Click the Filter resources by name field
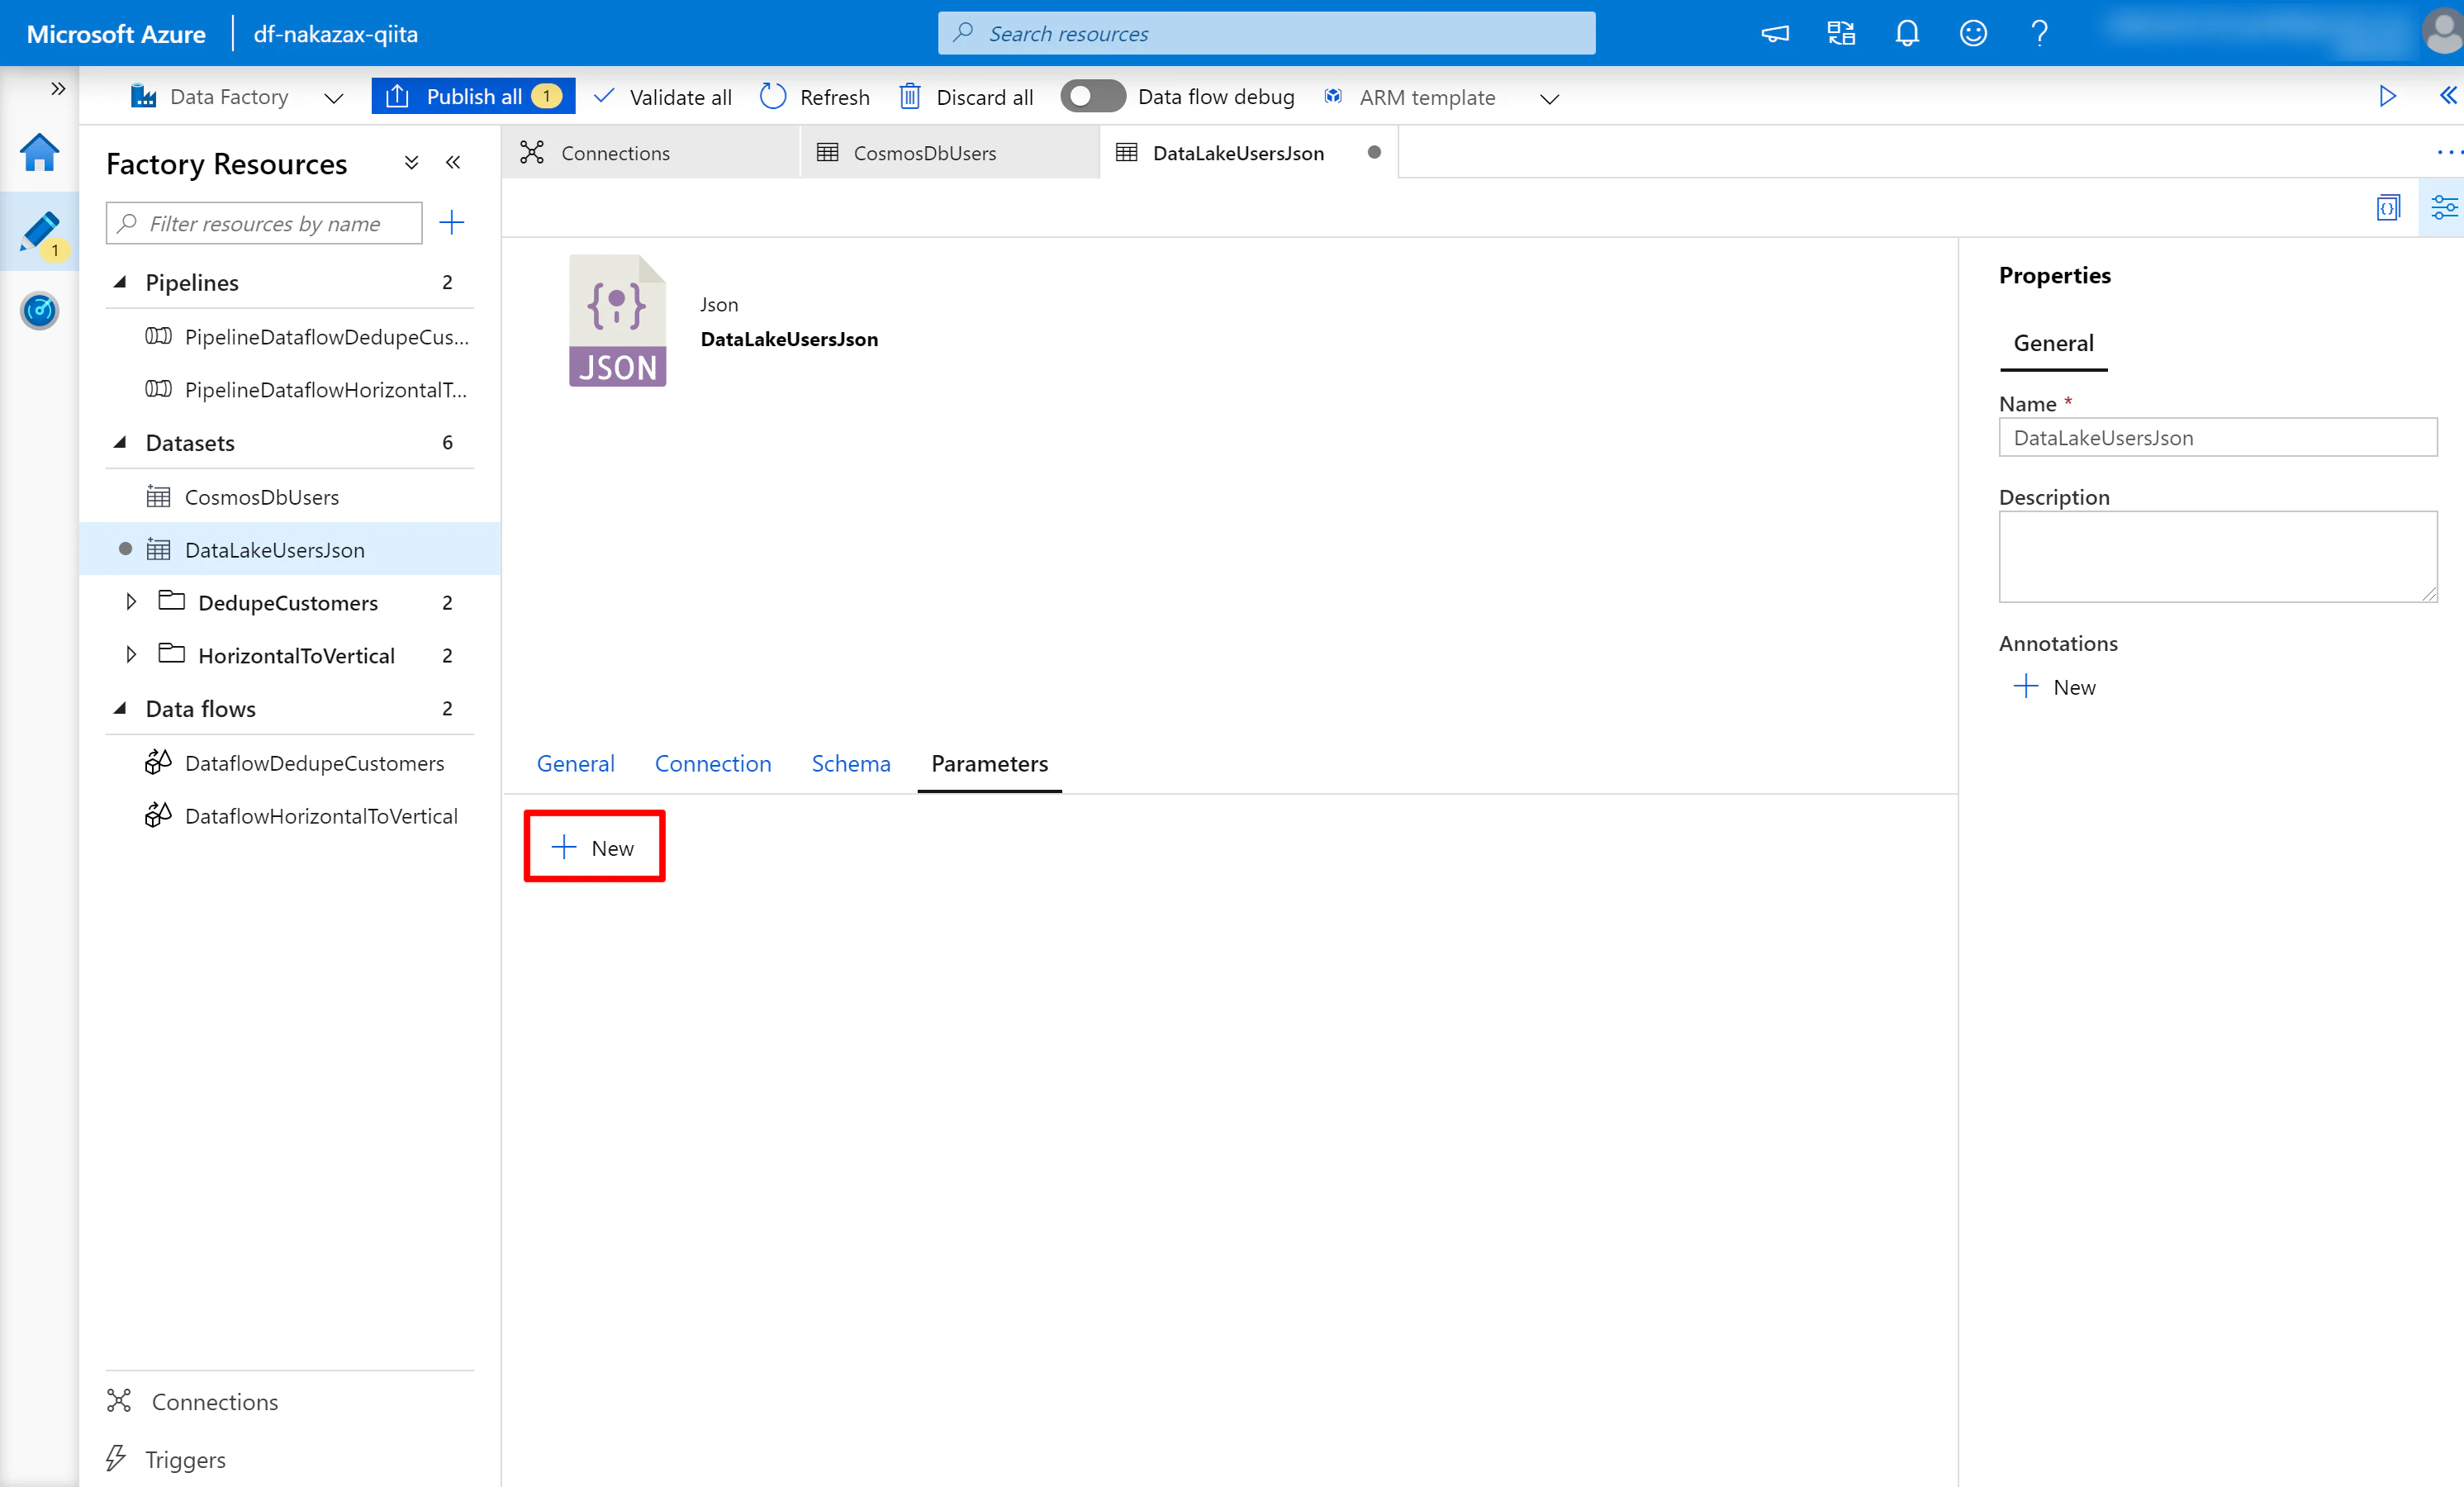 pos(264,223)
